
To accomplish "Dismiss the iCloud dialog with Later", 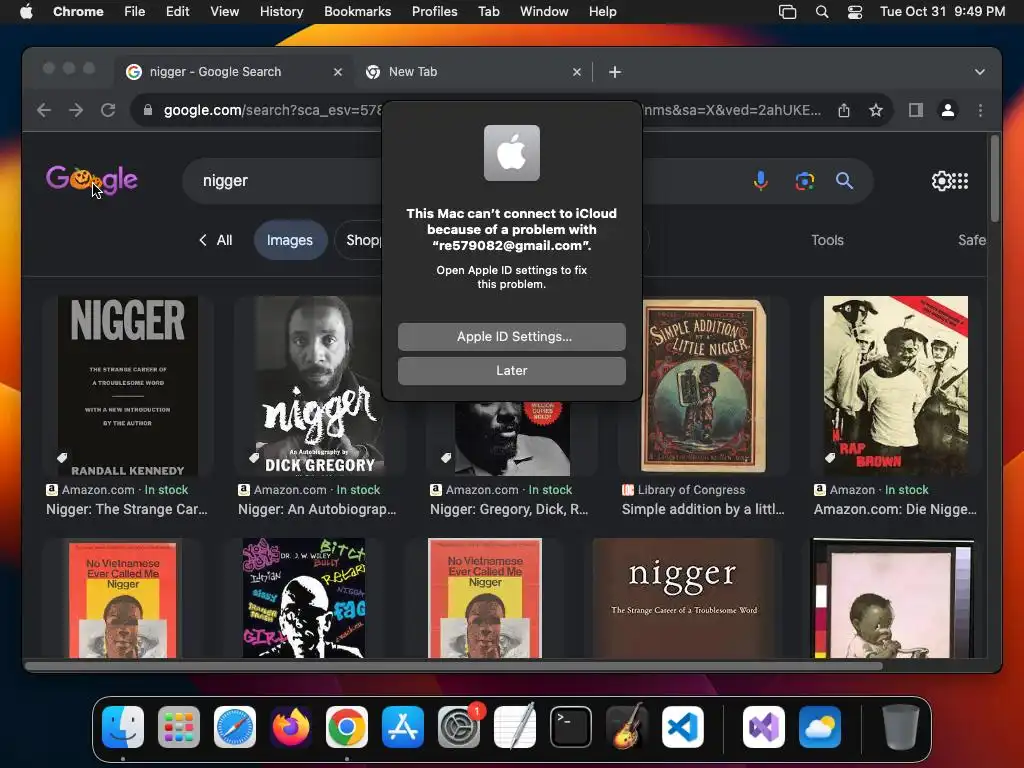I will [x=511, y=370].
